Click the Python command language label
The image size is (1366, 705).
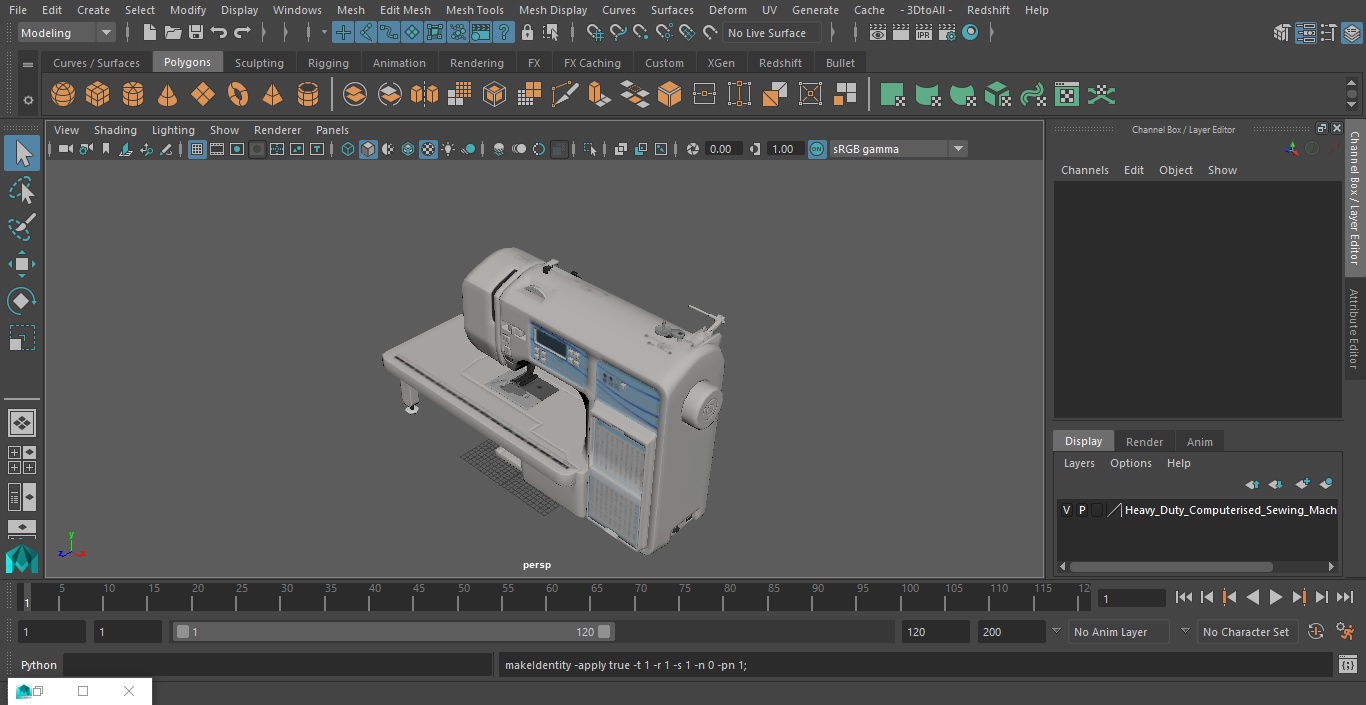[39, 665]
